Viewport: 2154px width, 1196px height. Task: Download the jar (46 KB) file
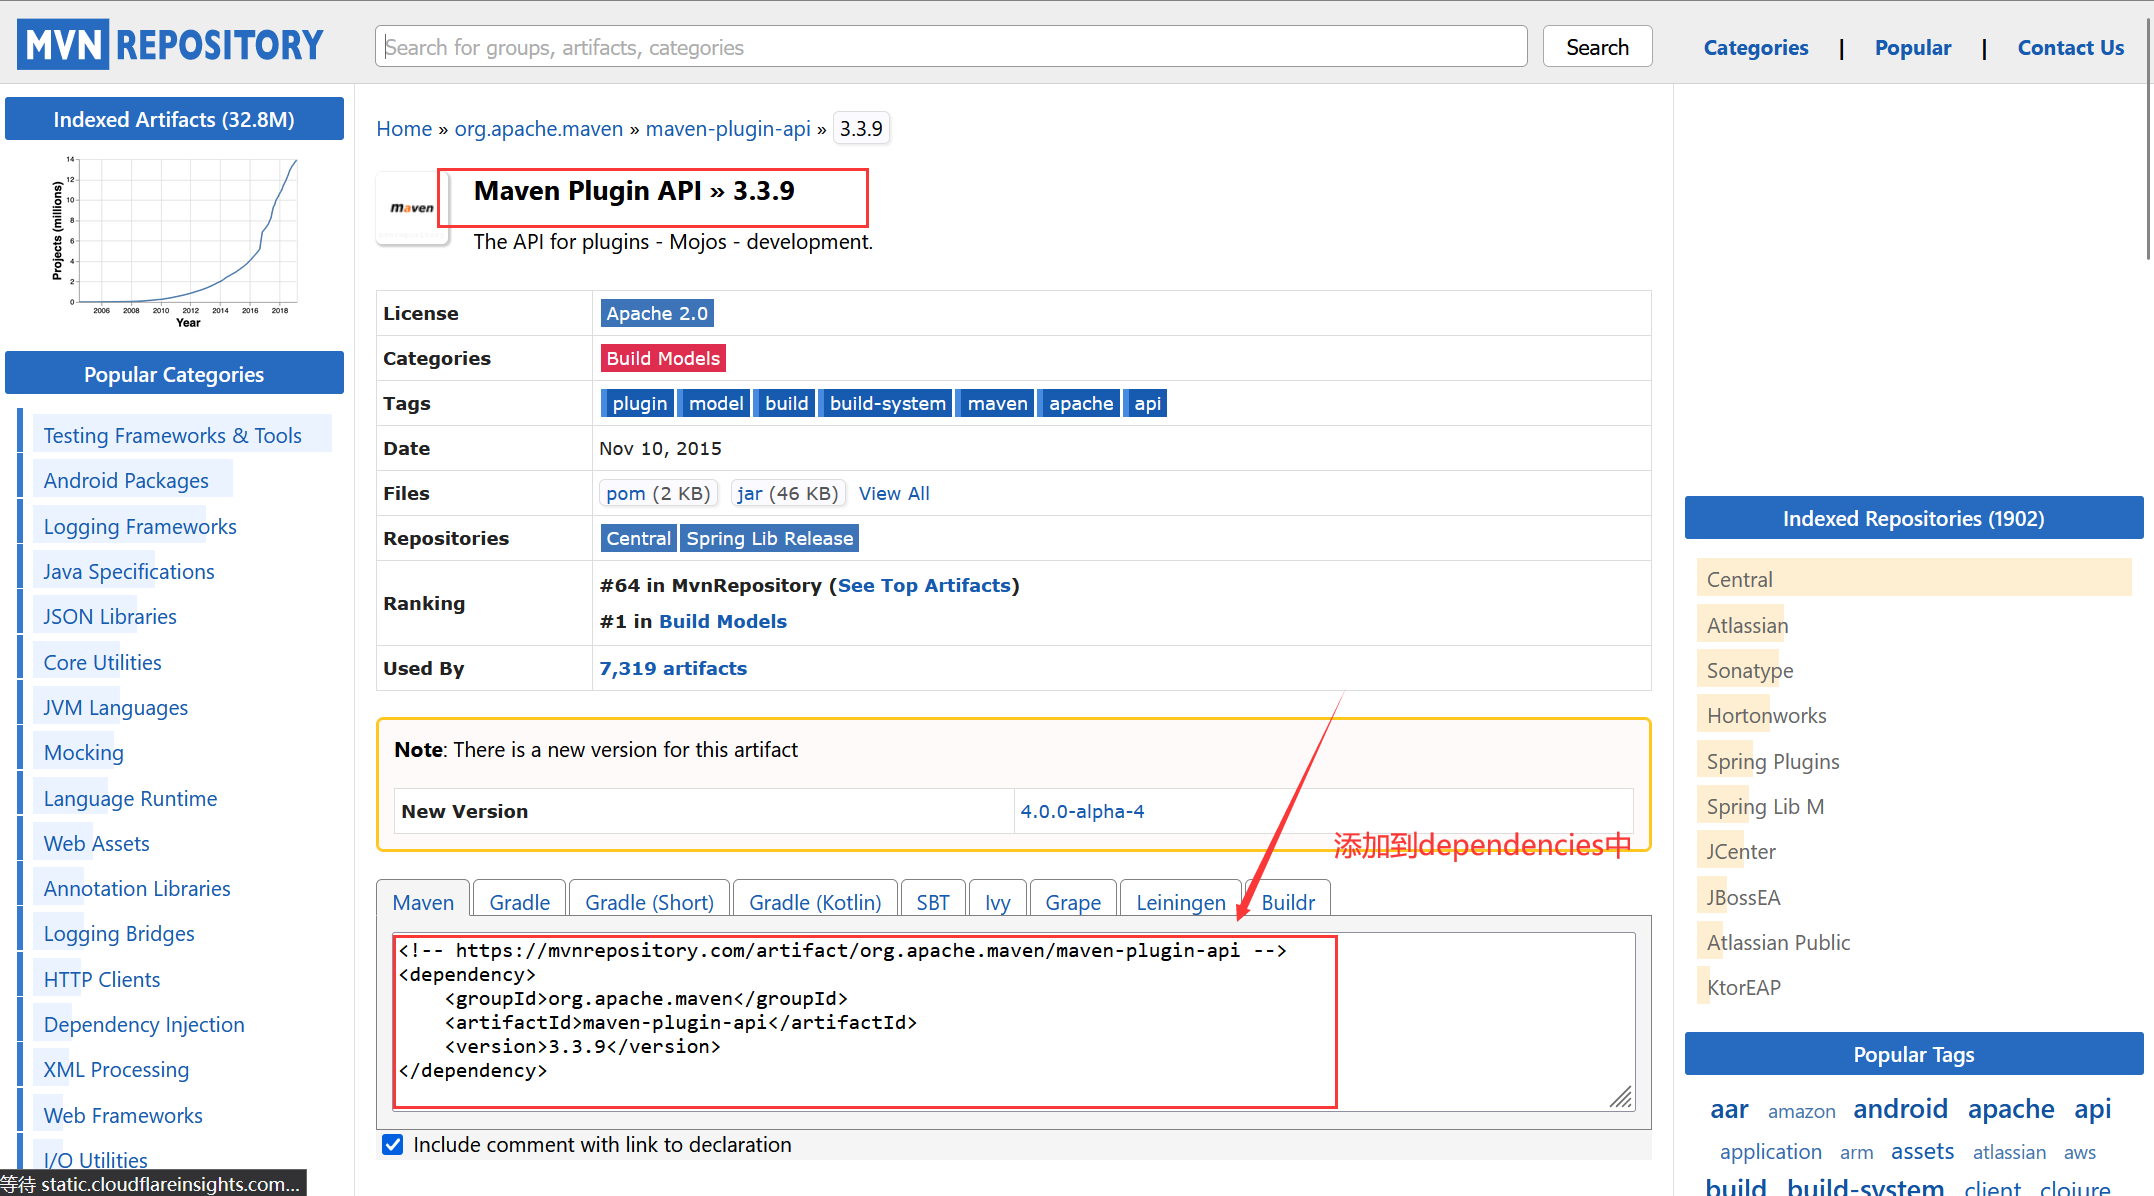coord(787,493)
